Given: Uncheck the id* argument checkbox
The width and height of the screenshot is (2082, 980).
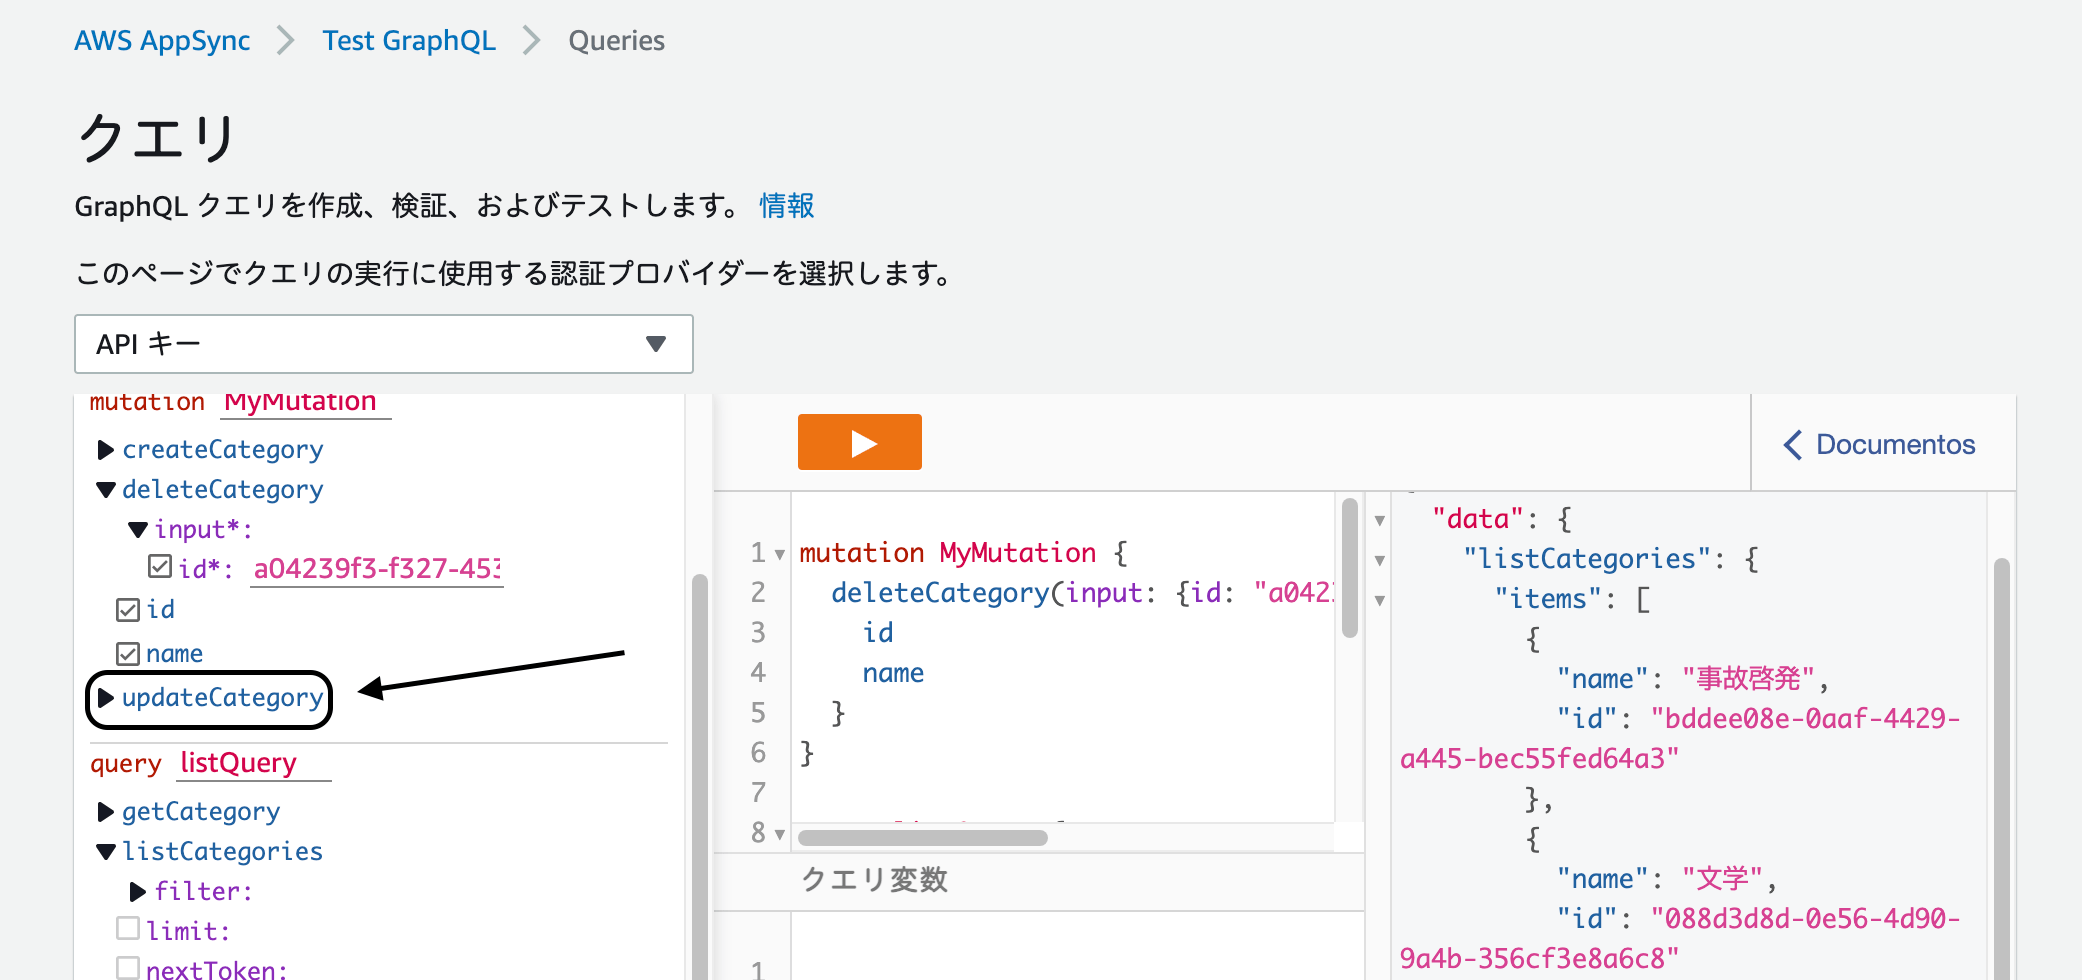Looking at the screenshot, I should 160,567.
